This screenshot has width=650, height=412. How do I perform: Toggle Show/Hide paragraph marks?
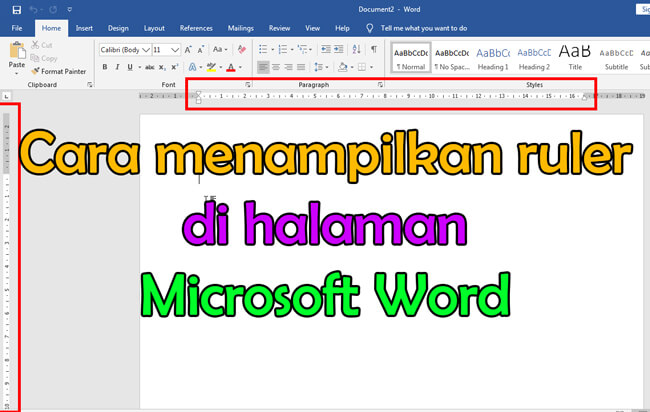(374, 49)
